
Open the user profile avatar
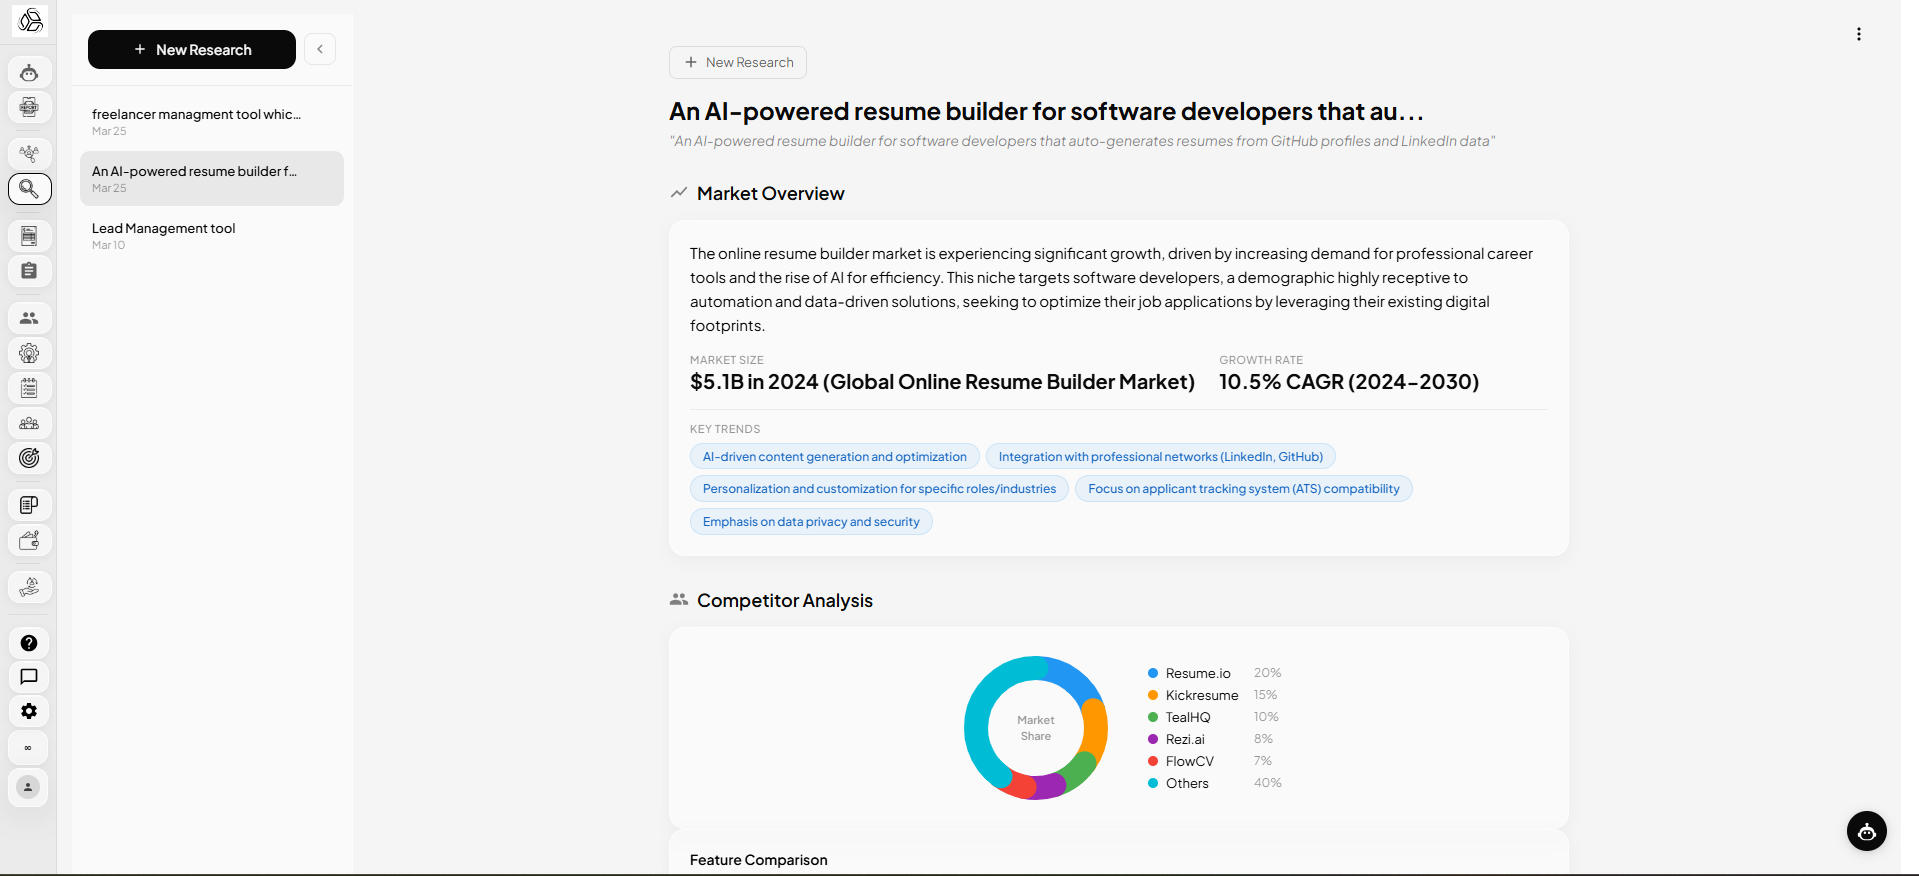point(29,788)
